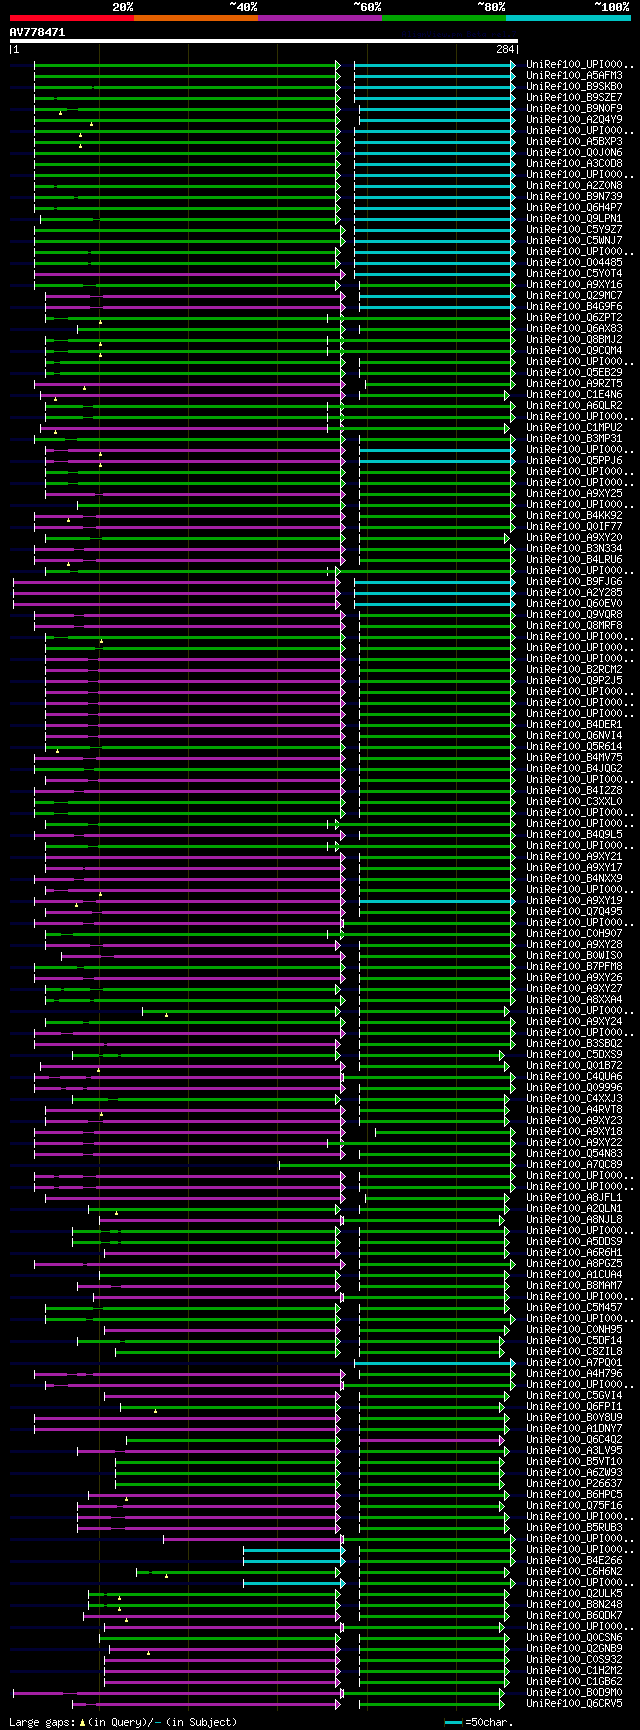Click the cyan ~100% identity legend segment
Screen dimensions: 640x1730
pyautogui.click(x=567, y=18)
